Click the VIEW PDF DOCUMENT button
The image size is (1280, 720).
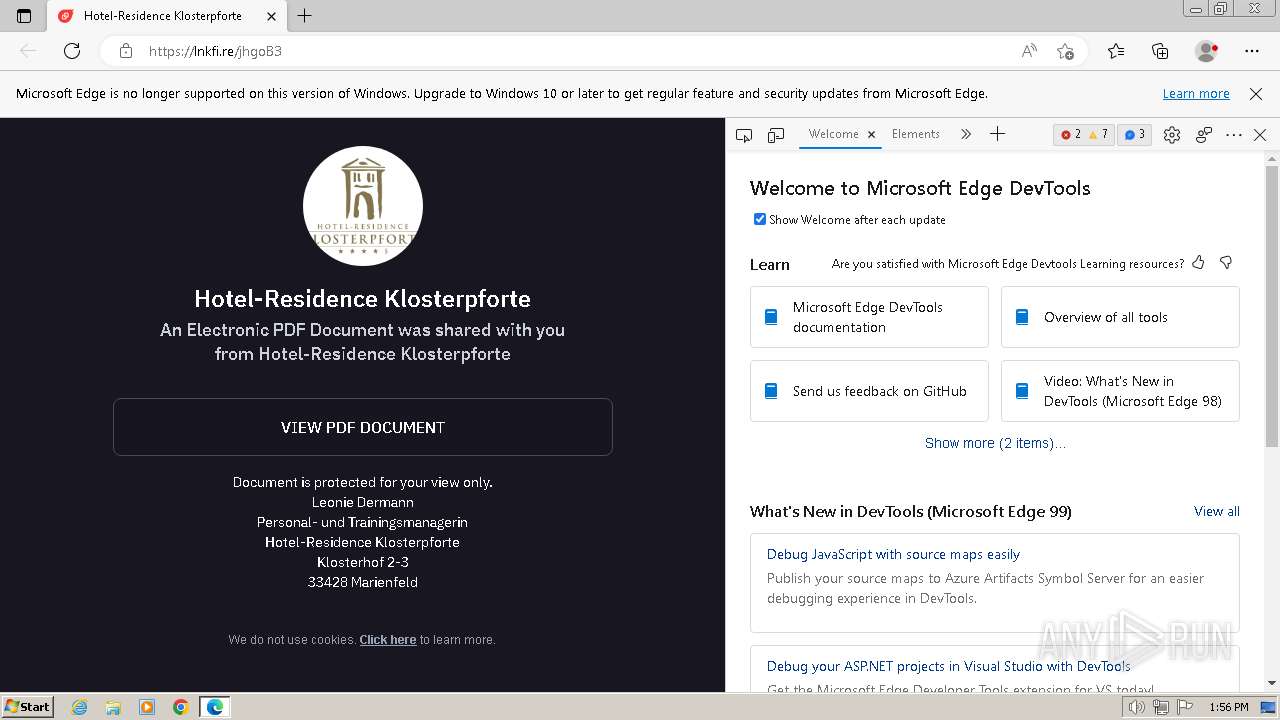tap(363, 427)
